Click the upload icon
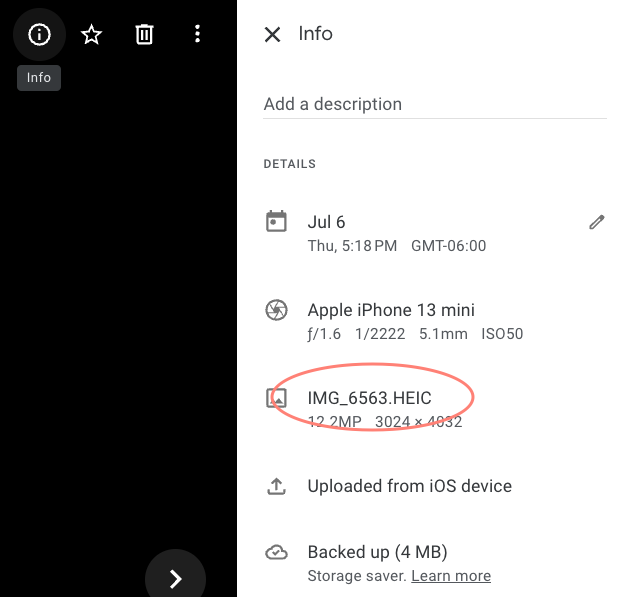Screen dimensions: 631x597 pos(276,487)
